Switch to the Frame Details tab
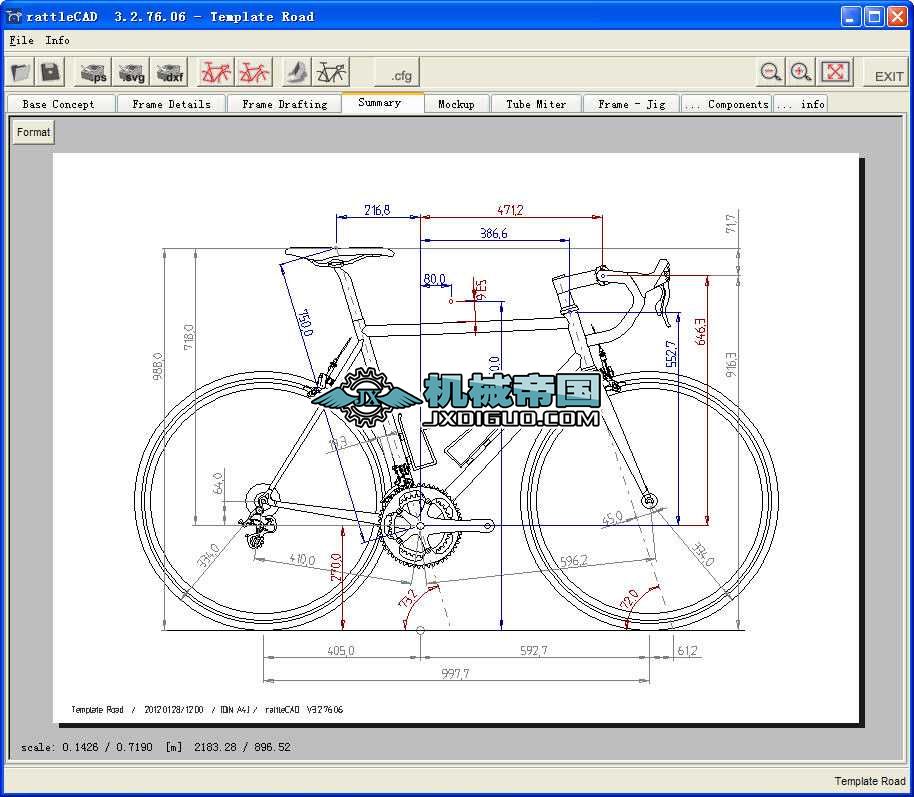 171,104
